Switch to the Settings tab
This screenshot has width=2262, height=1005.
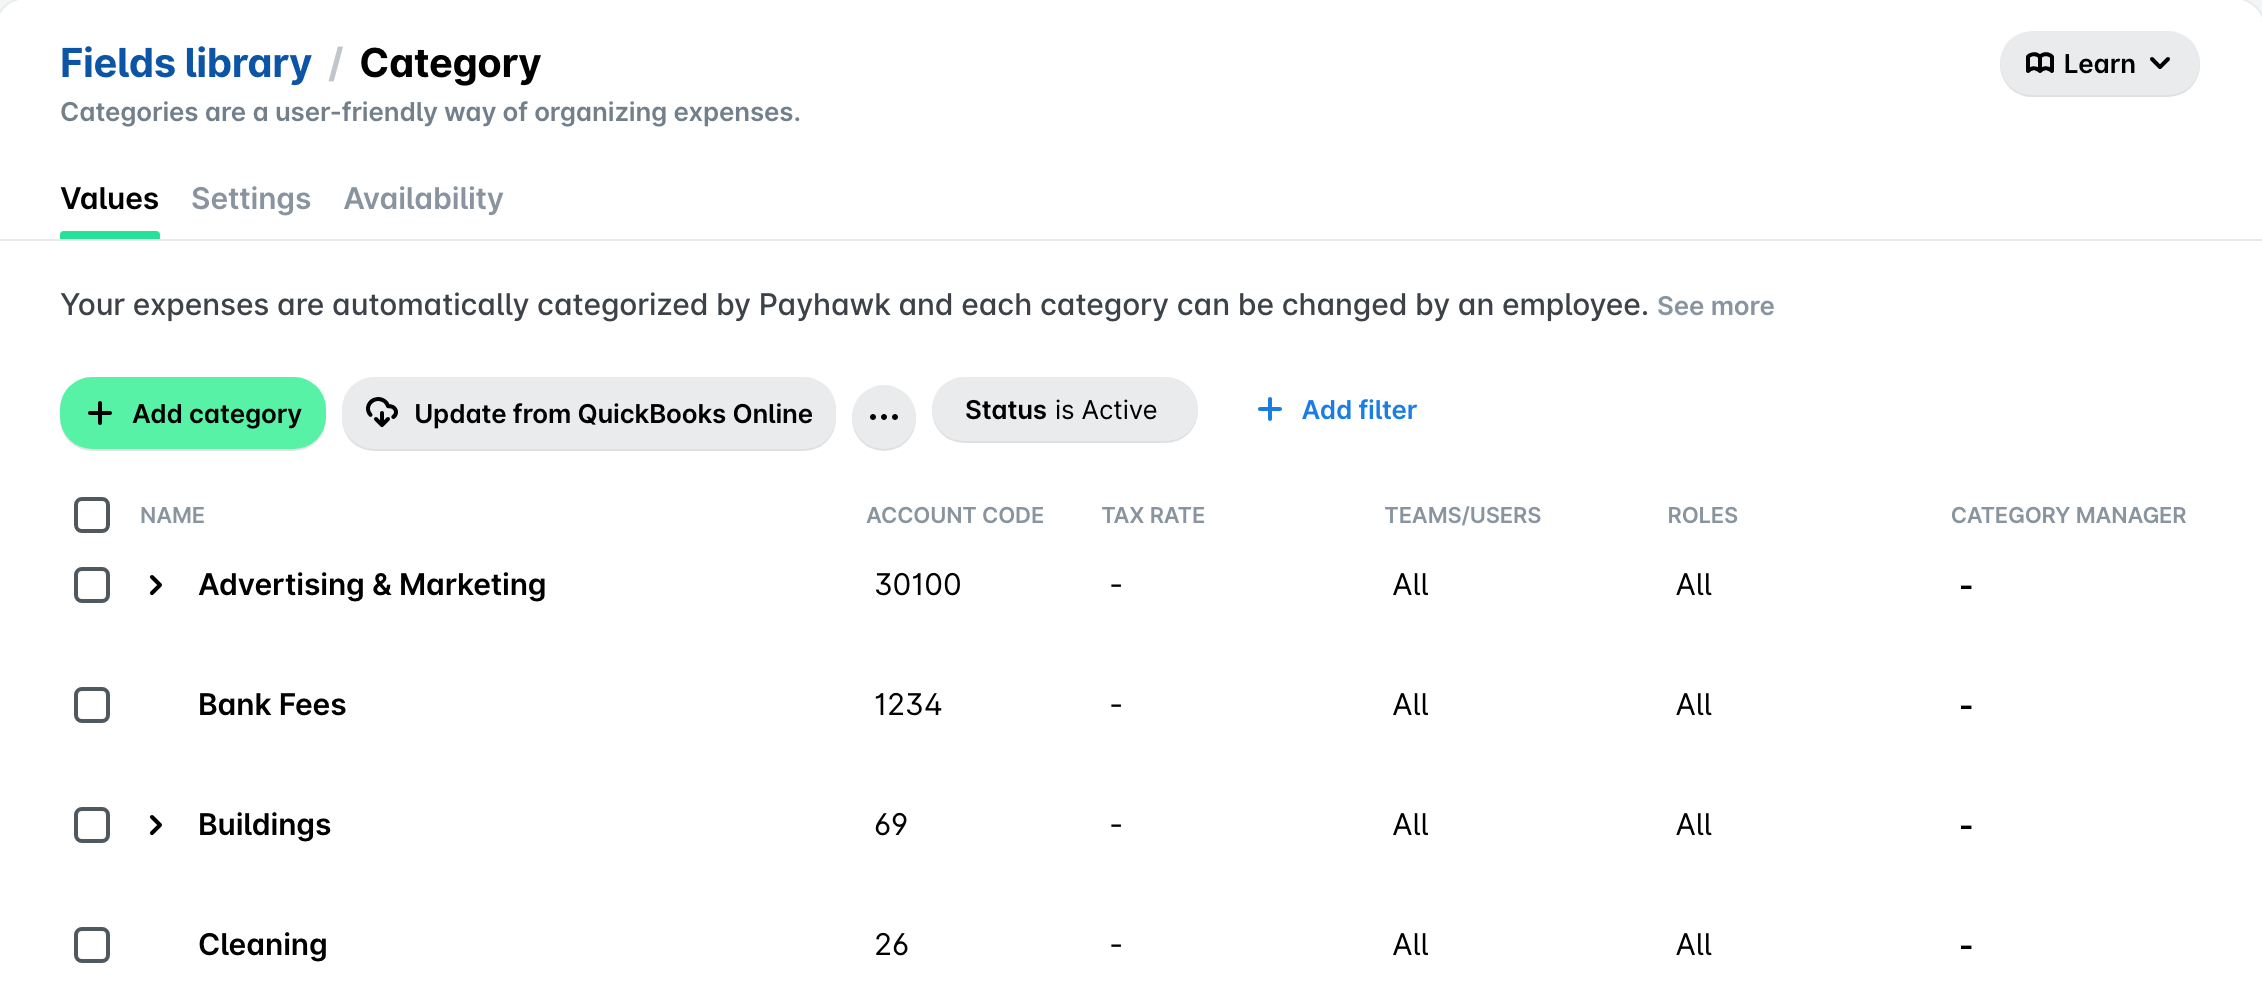tap(251, 199)
